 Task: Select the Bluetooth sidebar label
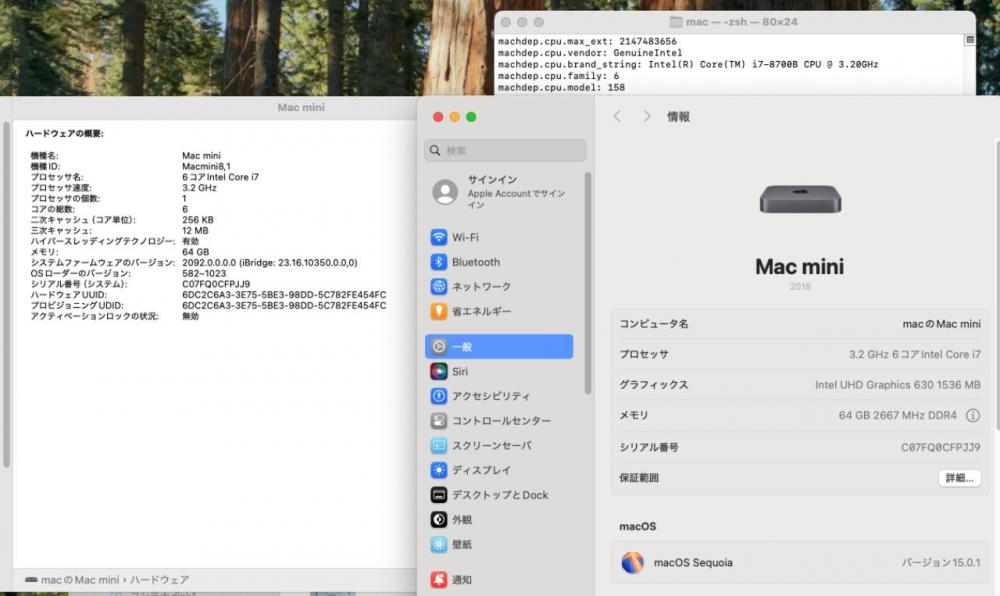click(x=476, y=262)
